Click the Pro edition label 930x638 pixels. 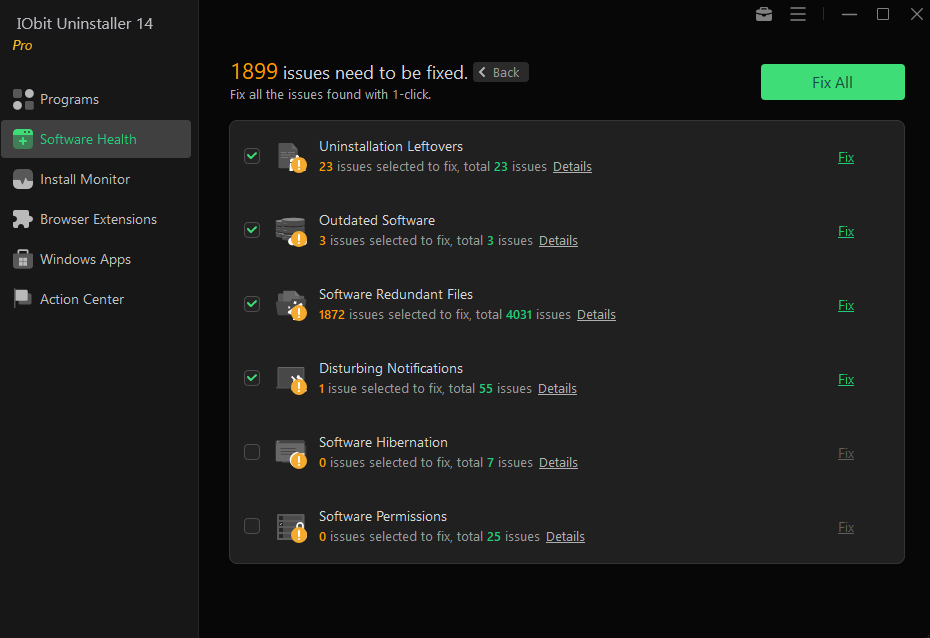(23, 46)
